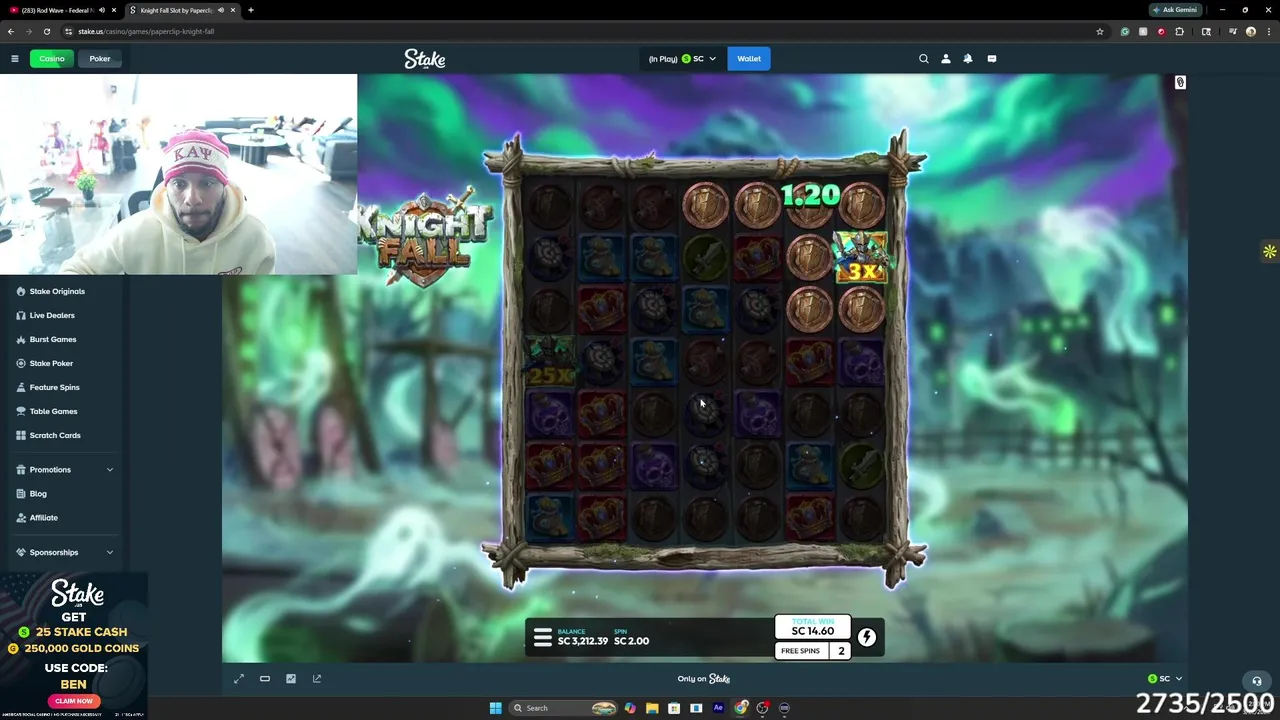The image size is (1280, 720).
Task: Pop out the game window
Action: (x=317, y=679)
